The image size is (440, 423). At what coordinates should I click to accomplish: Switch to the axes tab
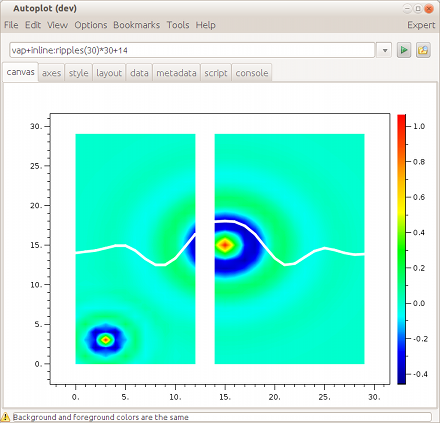tap(51, 73)
